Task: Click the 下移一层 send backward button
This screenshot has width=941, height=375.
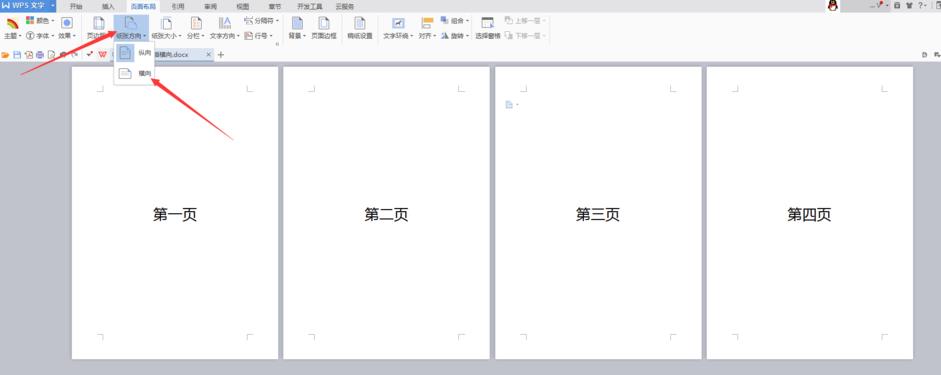Action: pyautogui.click(x=526, y=36)
